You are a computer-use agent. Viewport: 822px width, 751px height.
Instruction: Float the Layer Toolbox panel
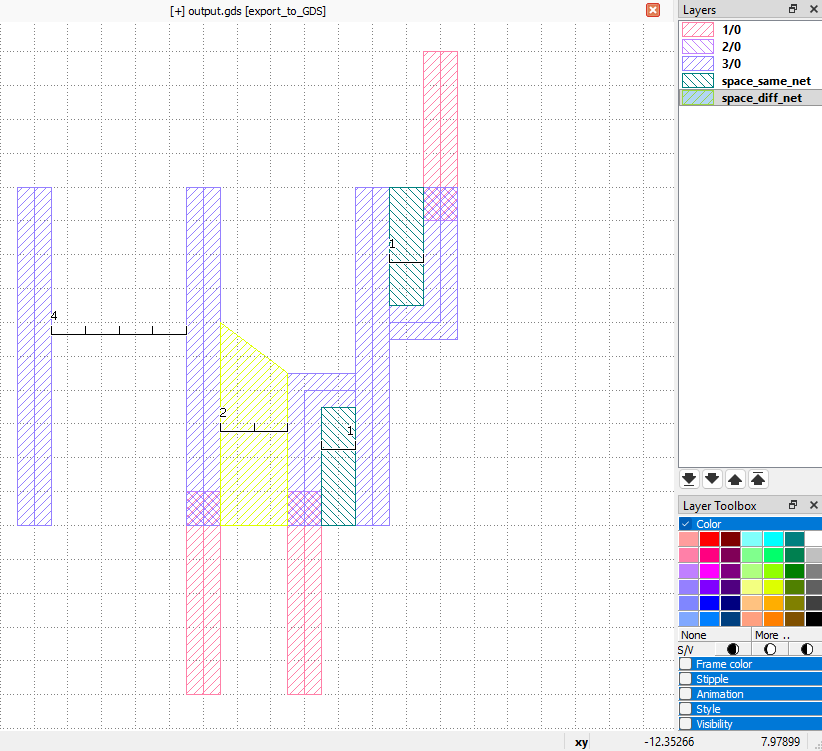point(793,506)
